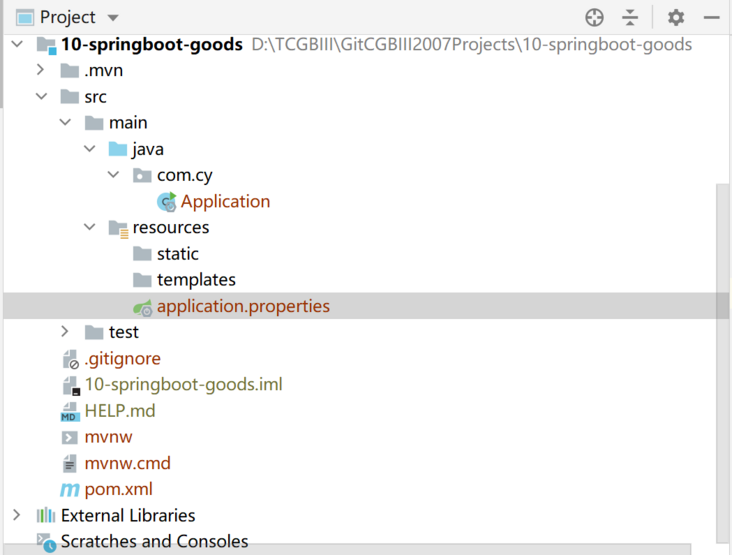Viewport: 732px width, 555px height.
Task: Select the .gitignore file
Action: pyautogui.click(x=122, y=358)
